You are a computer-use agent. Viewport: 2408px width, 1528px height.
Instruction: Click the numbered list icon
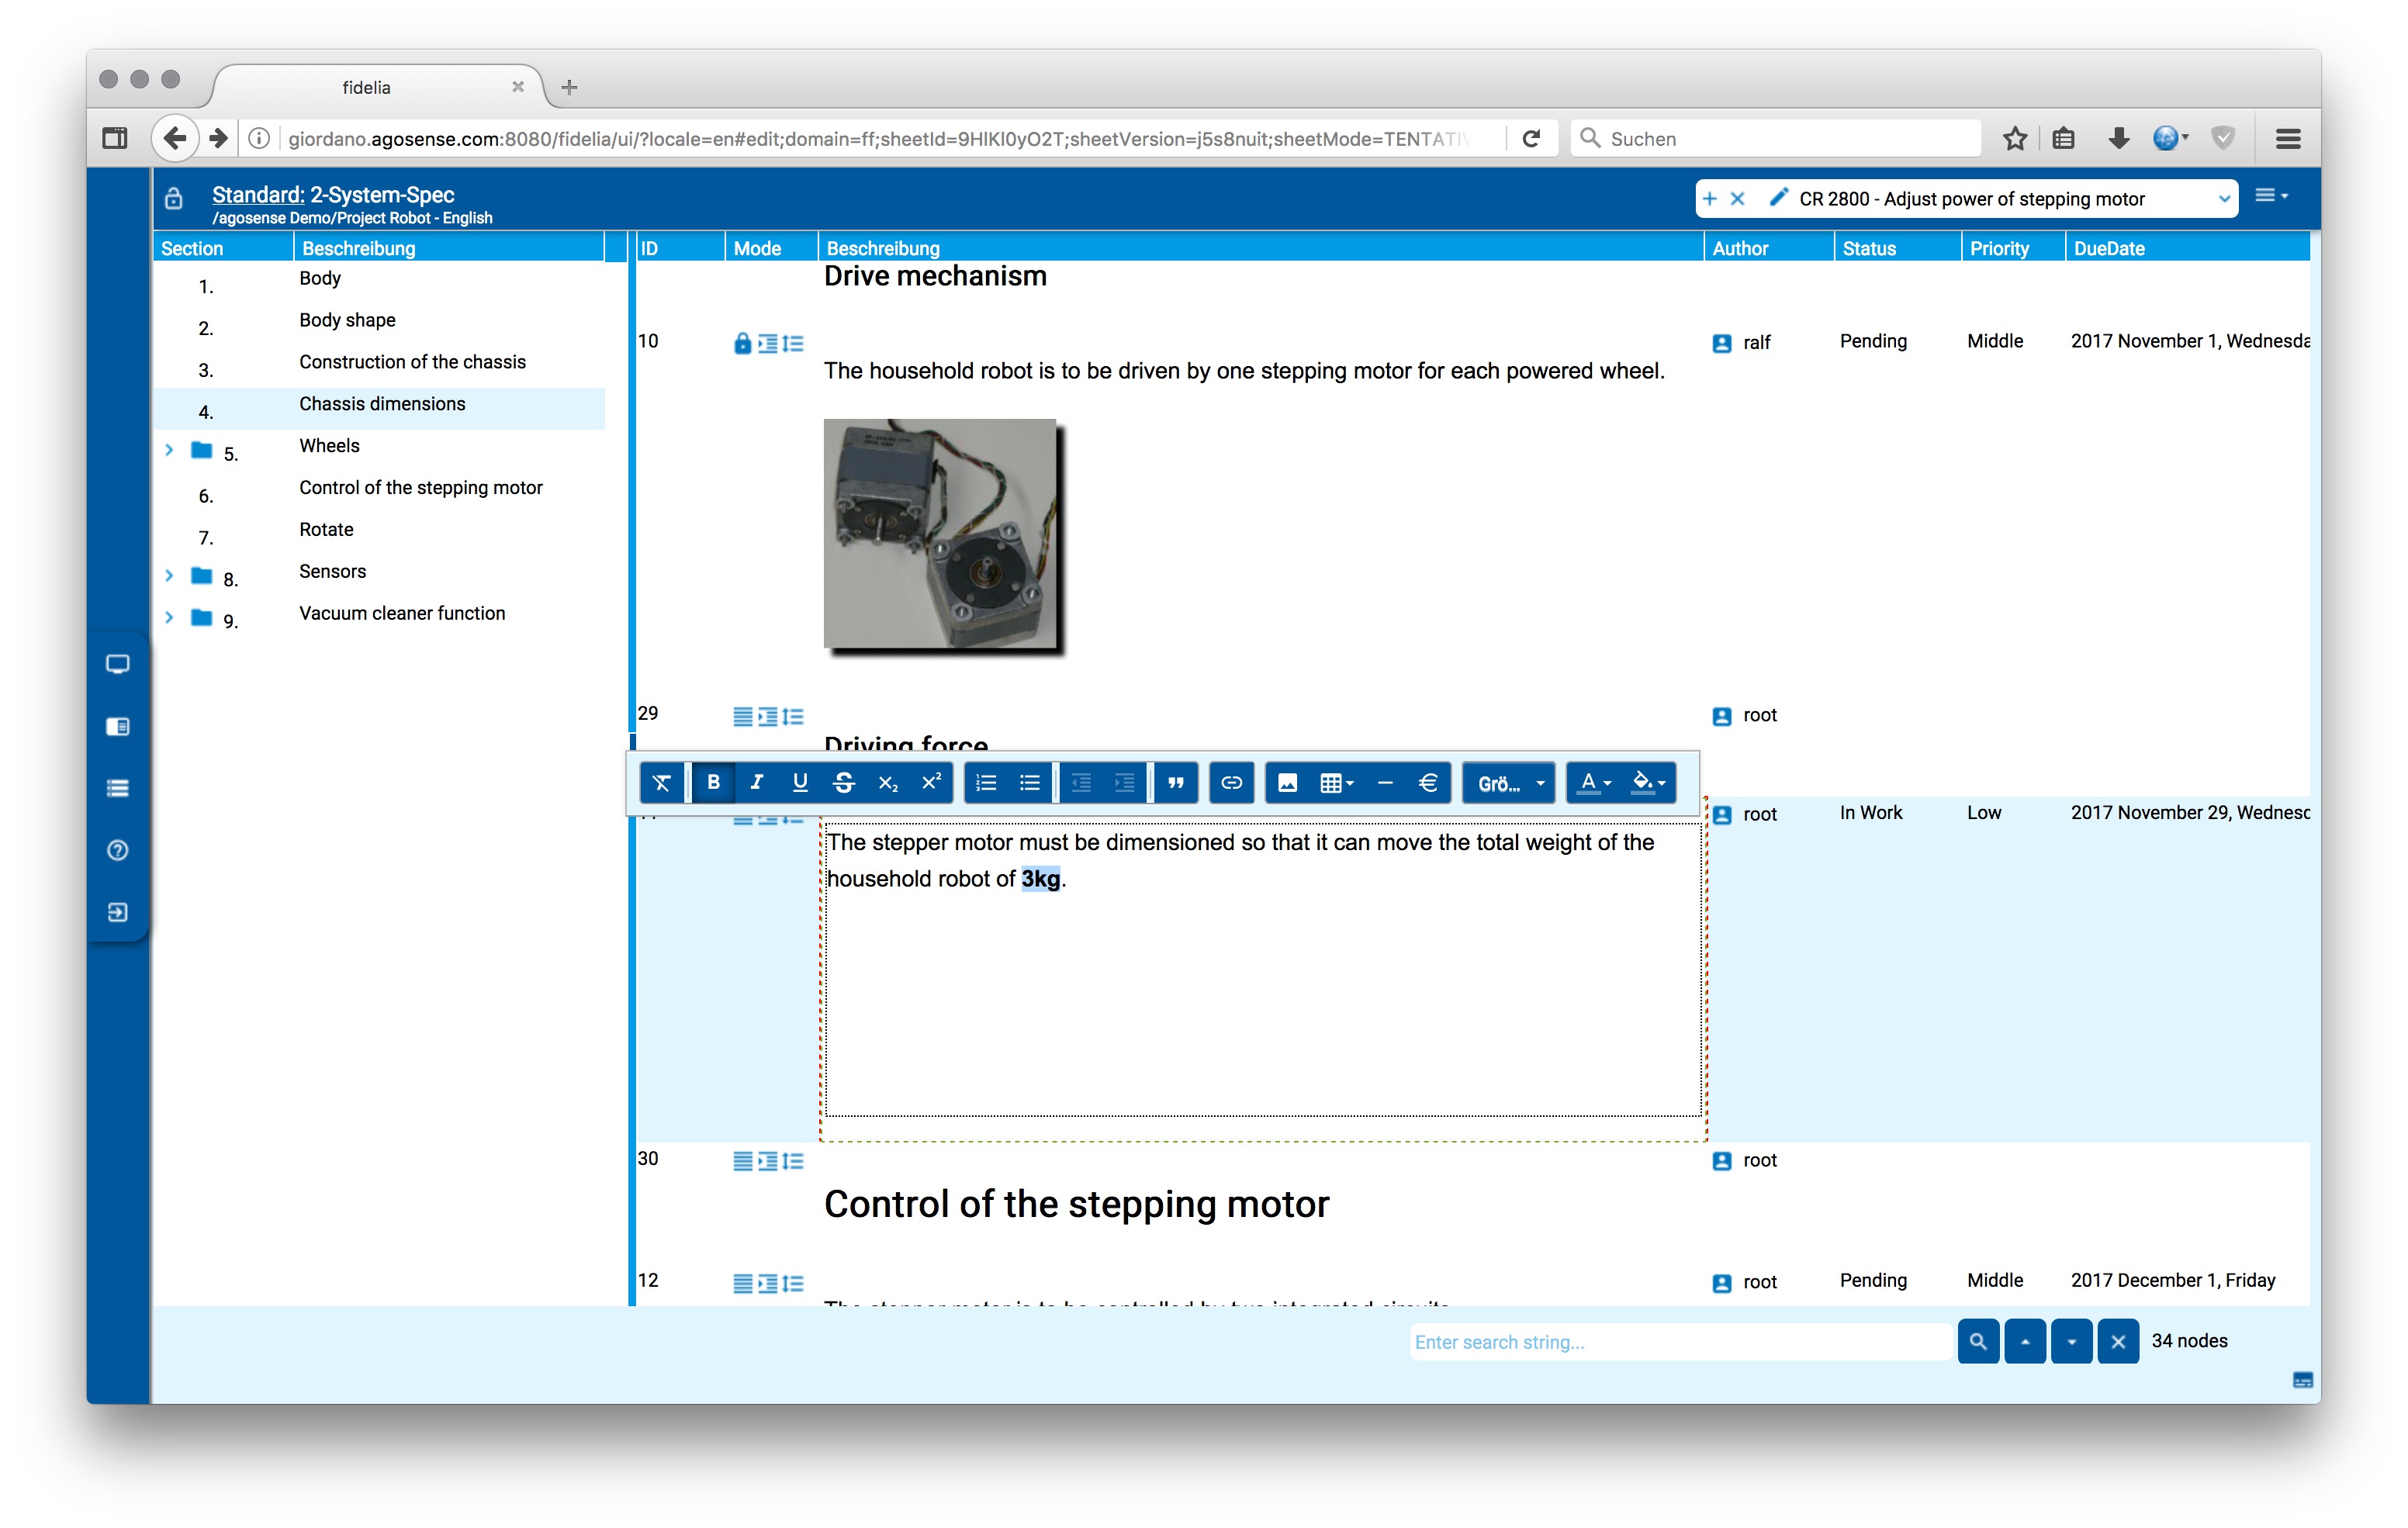986,783
